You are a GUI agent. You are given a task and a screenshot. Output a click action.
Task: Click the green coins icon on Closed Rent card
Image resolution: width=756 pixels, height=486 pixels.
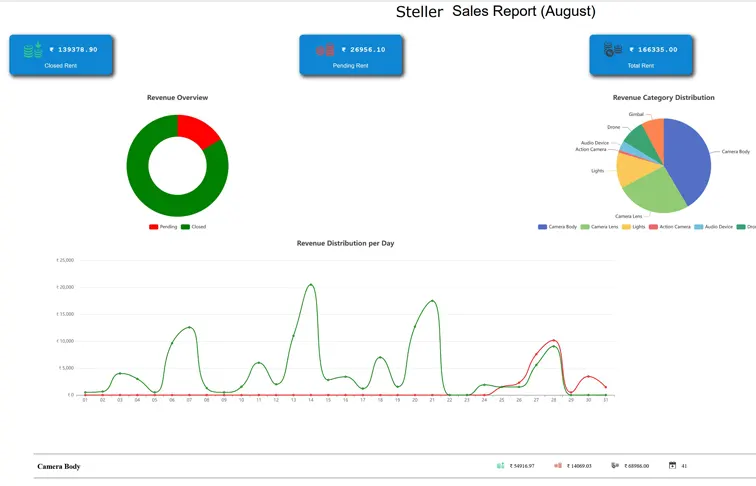33,49
